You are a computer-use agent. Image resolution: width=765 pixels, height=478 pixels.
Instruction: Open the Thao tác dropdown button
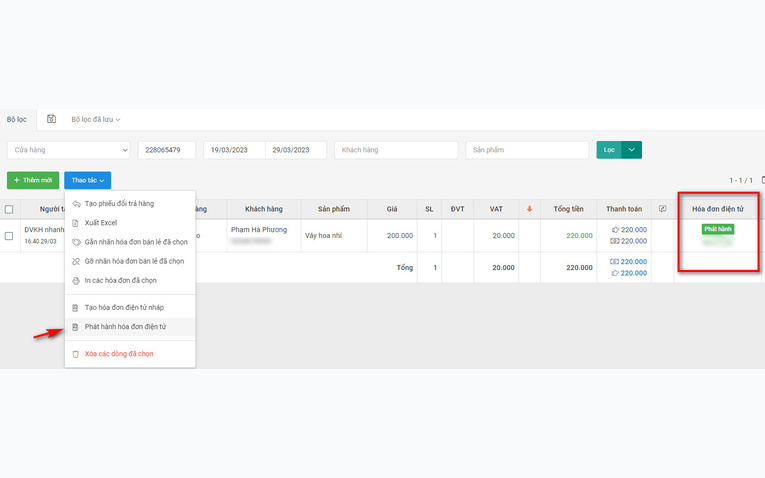pos(87,180)
